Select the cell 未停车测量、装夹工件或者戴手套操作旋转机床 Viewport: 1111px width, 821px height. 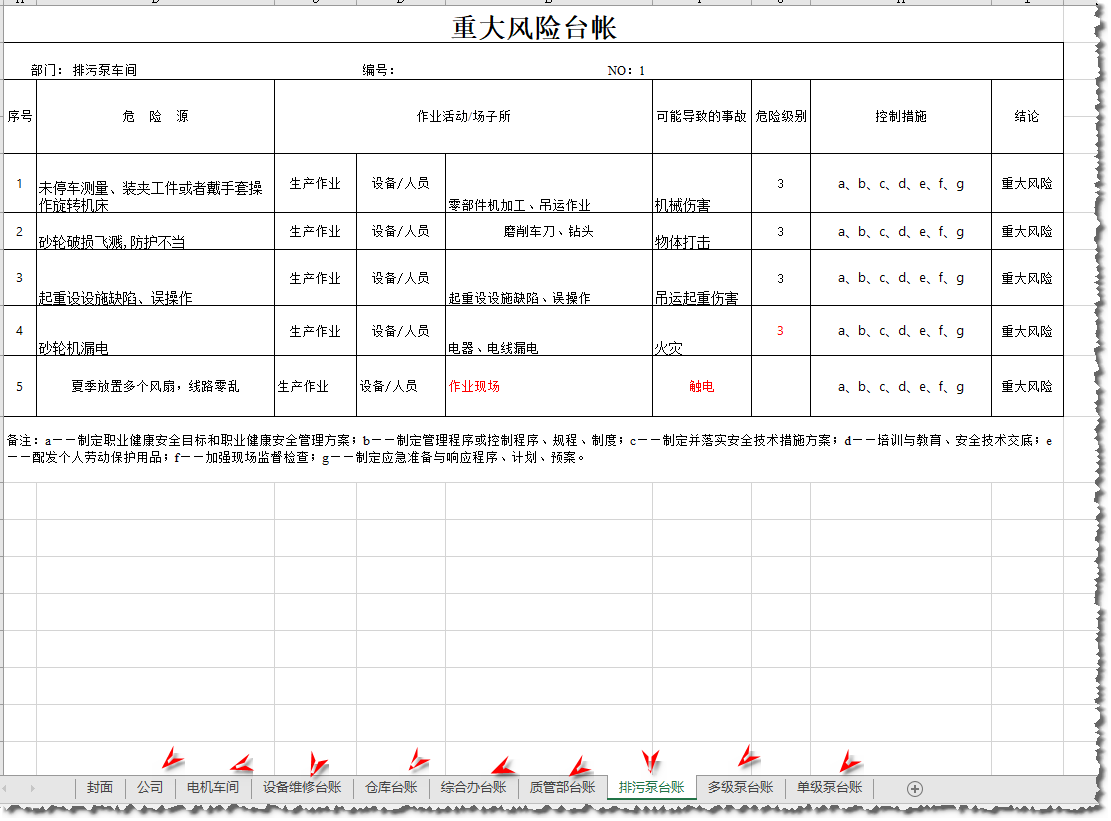(155, 183)
